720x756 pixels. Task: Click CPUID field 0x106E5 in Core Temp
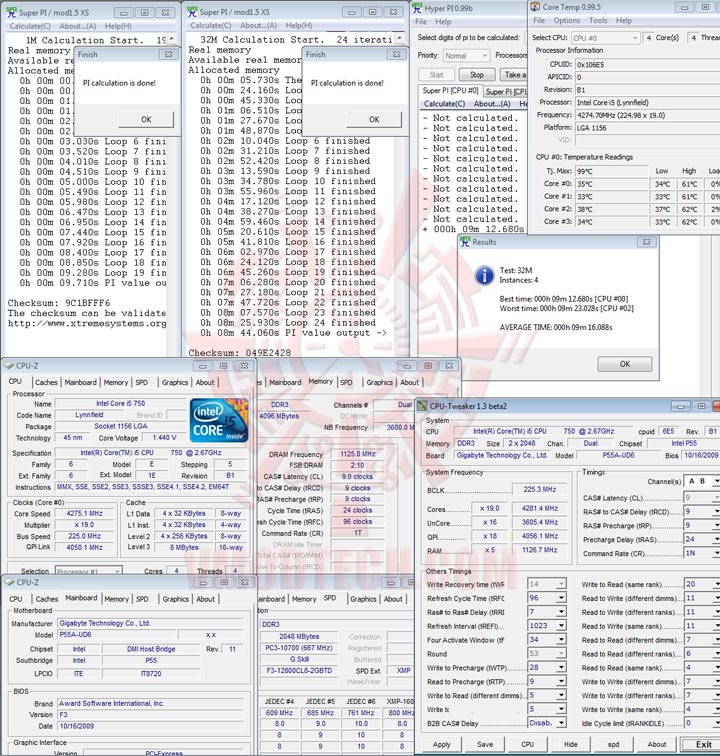pyautogui.click(x=648, y=65)
